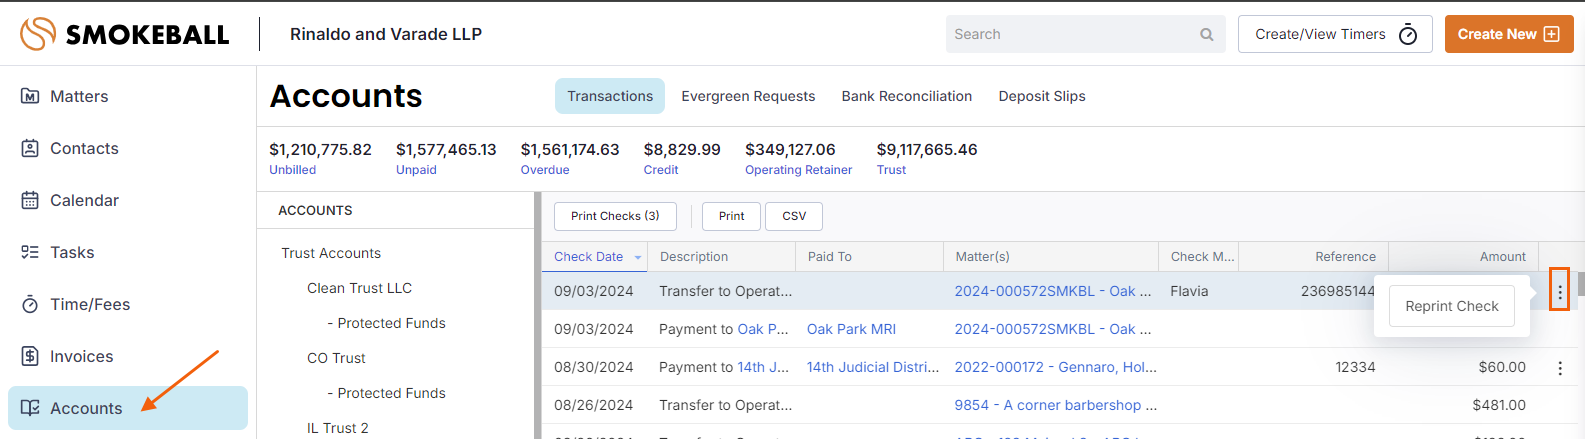Open Invoices in the sidebar

coord(128,356)
